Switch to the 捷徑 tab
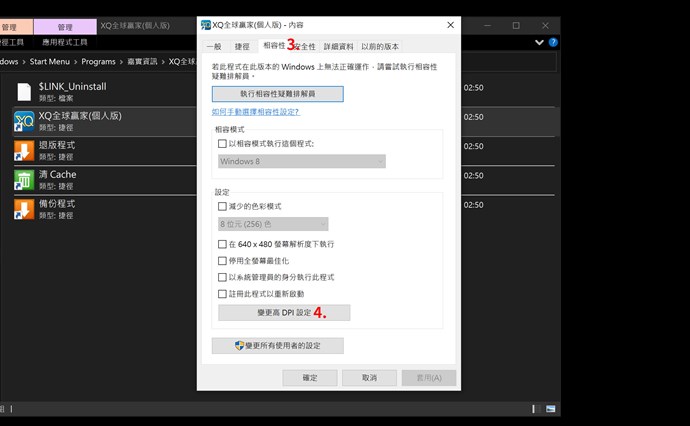The width and height of the screenshot is (690, 426). pyautogui.click(x=242, y=47)
